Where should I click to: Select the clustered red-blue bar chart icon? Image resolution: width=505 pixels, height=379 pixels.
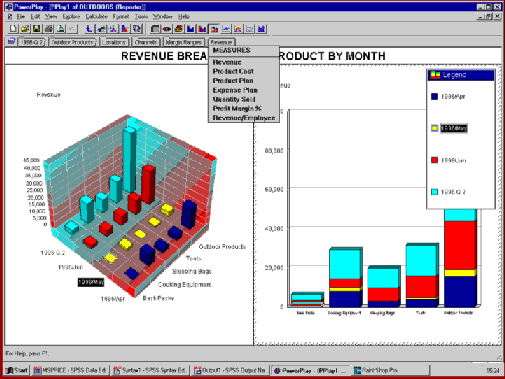[x=202, y=29]
